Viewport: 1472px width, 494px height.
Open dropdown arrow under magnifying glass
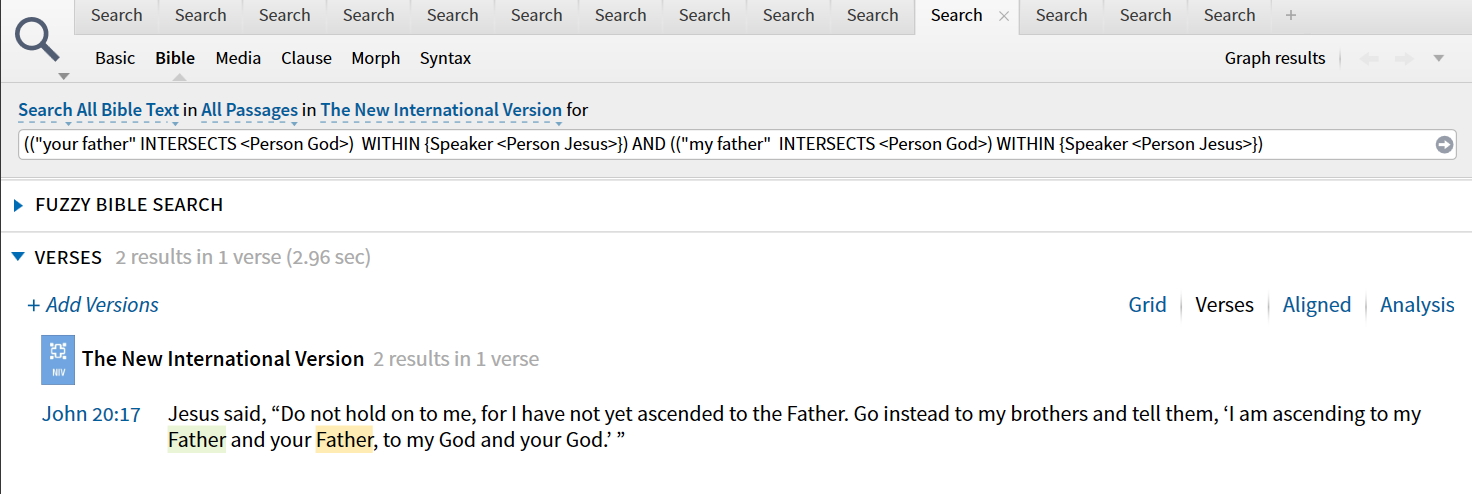(x=63, y=76)
